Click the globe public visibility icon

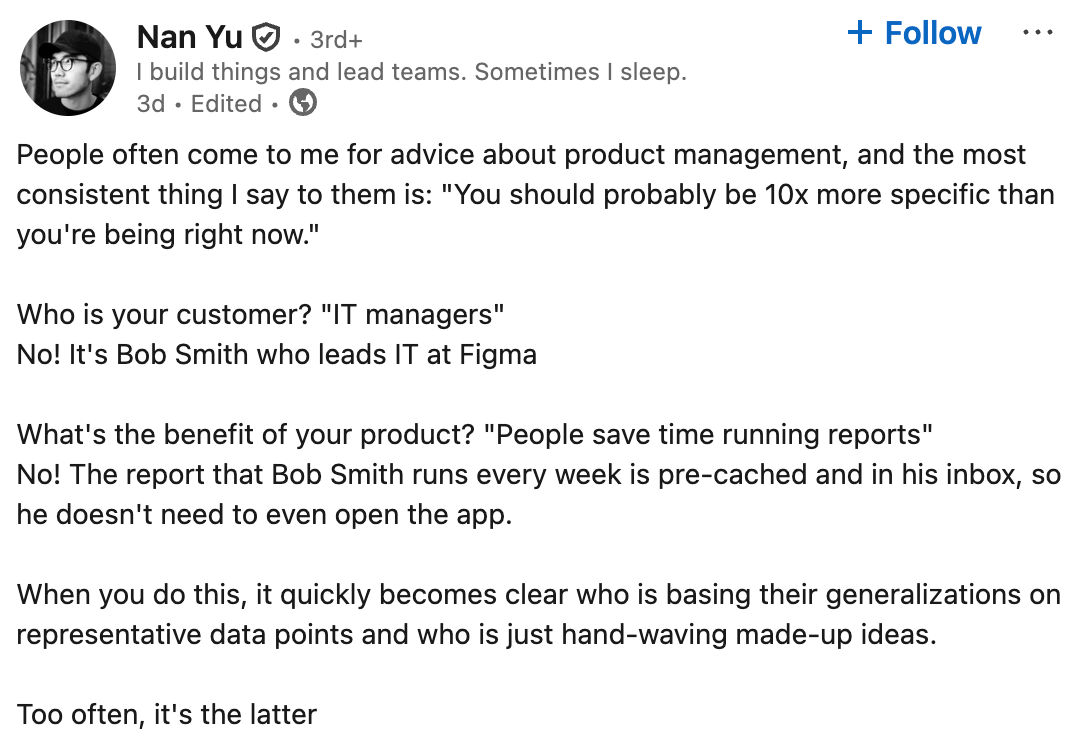[x=303, y=102]
